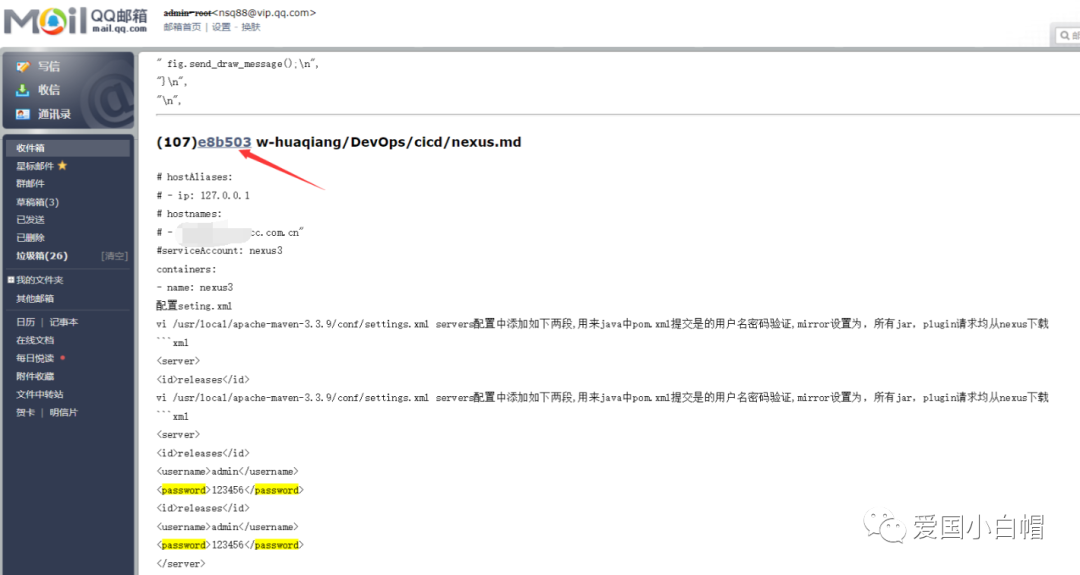
Task: Open 通讯录 contacts
Action: 54,114
